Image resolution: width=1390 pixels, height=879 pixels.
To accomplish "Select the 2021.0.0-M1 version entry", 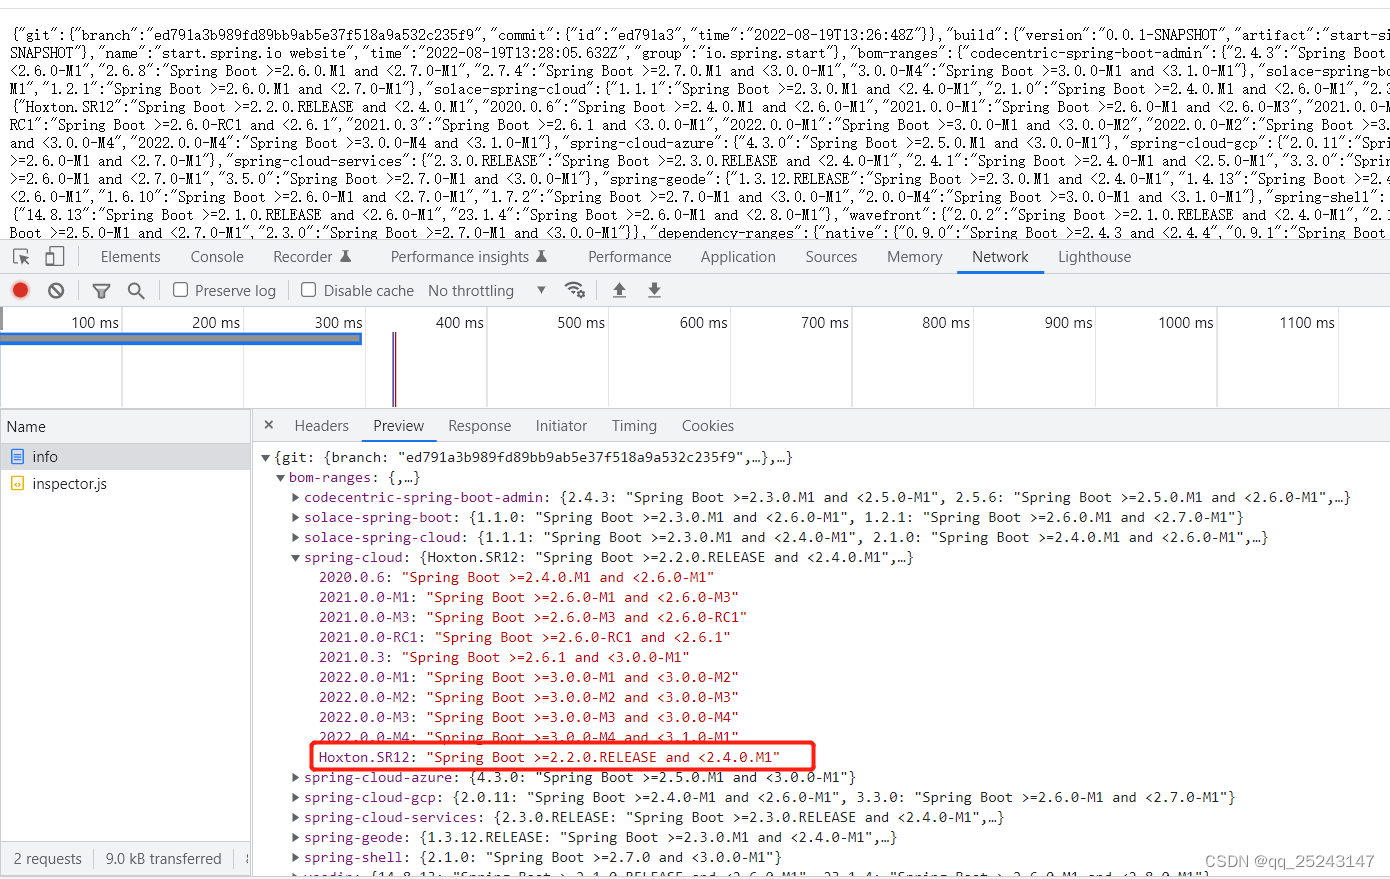I will pyautogui.click(x=528, y=597).
